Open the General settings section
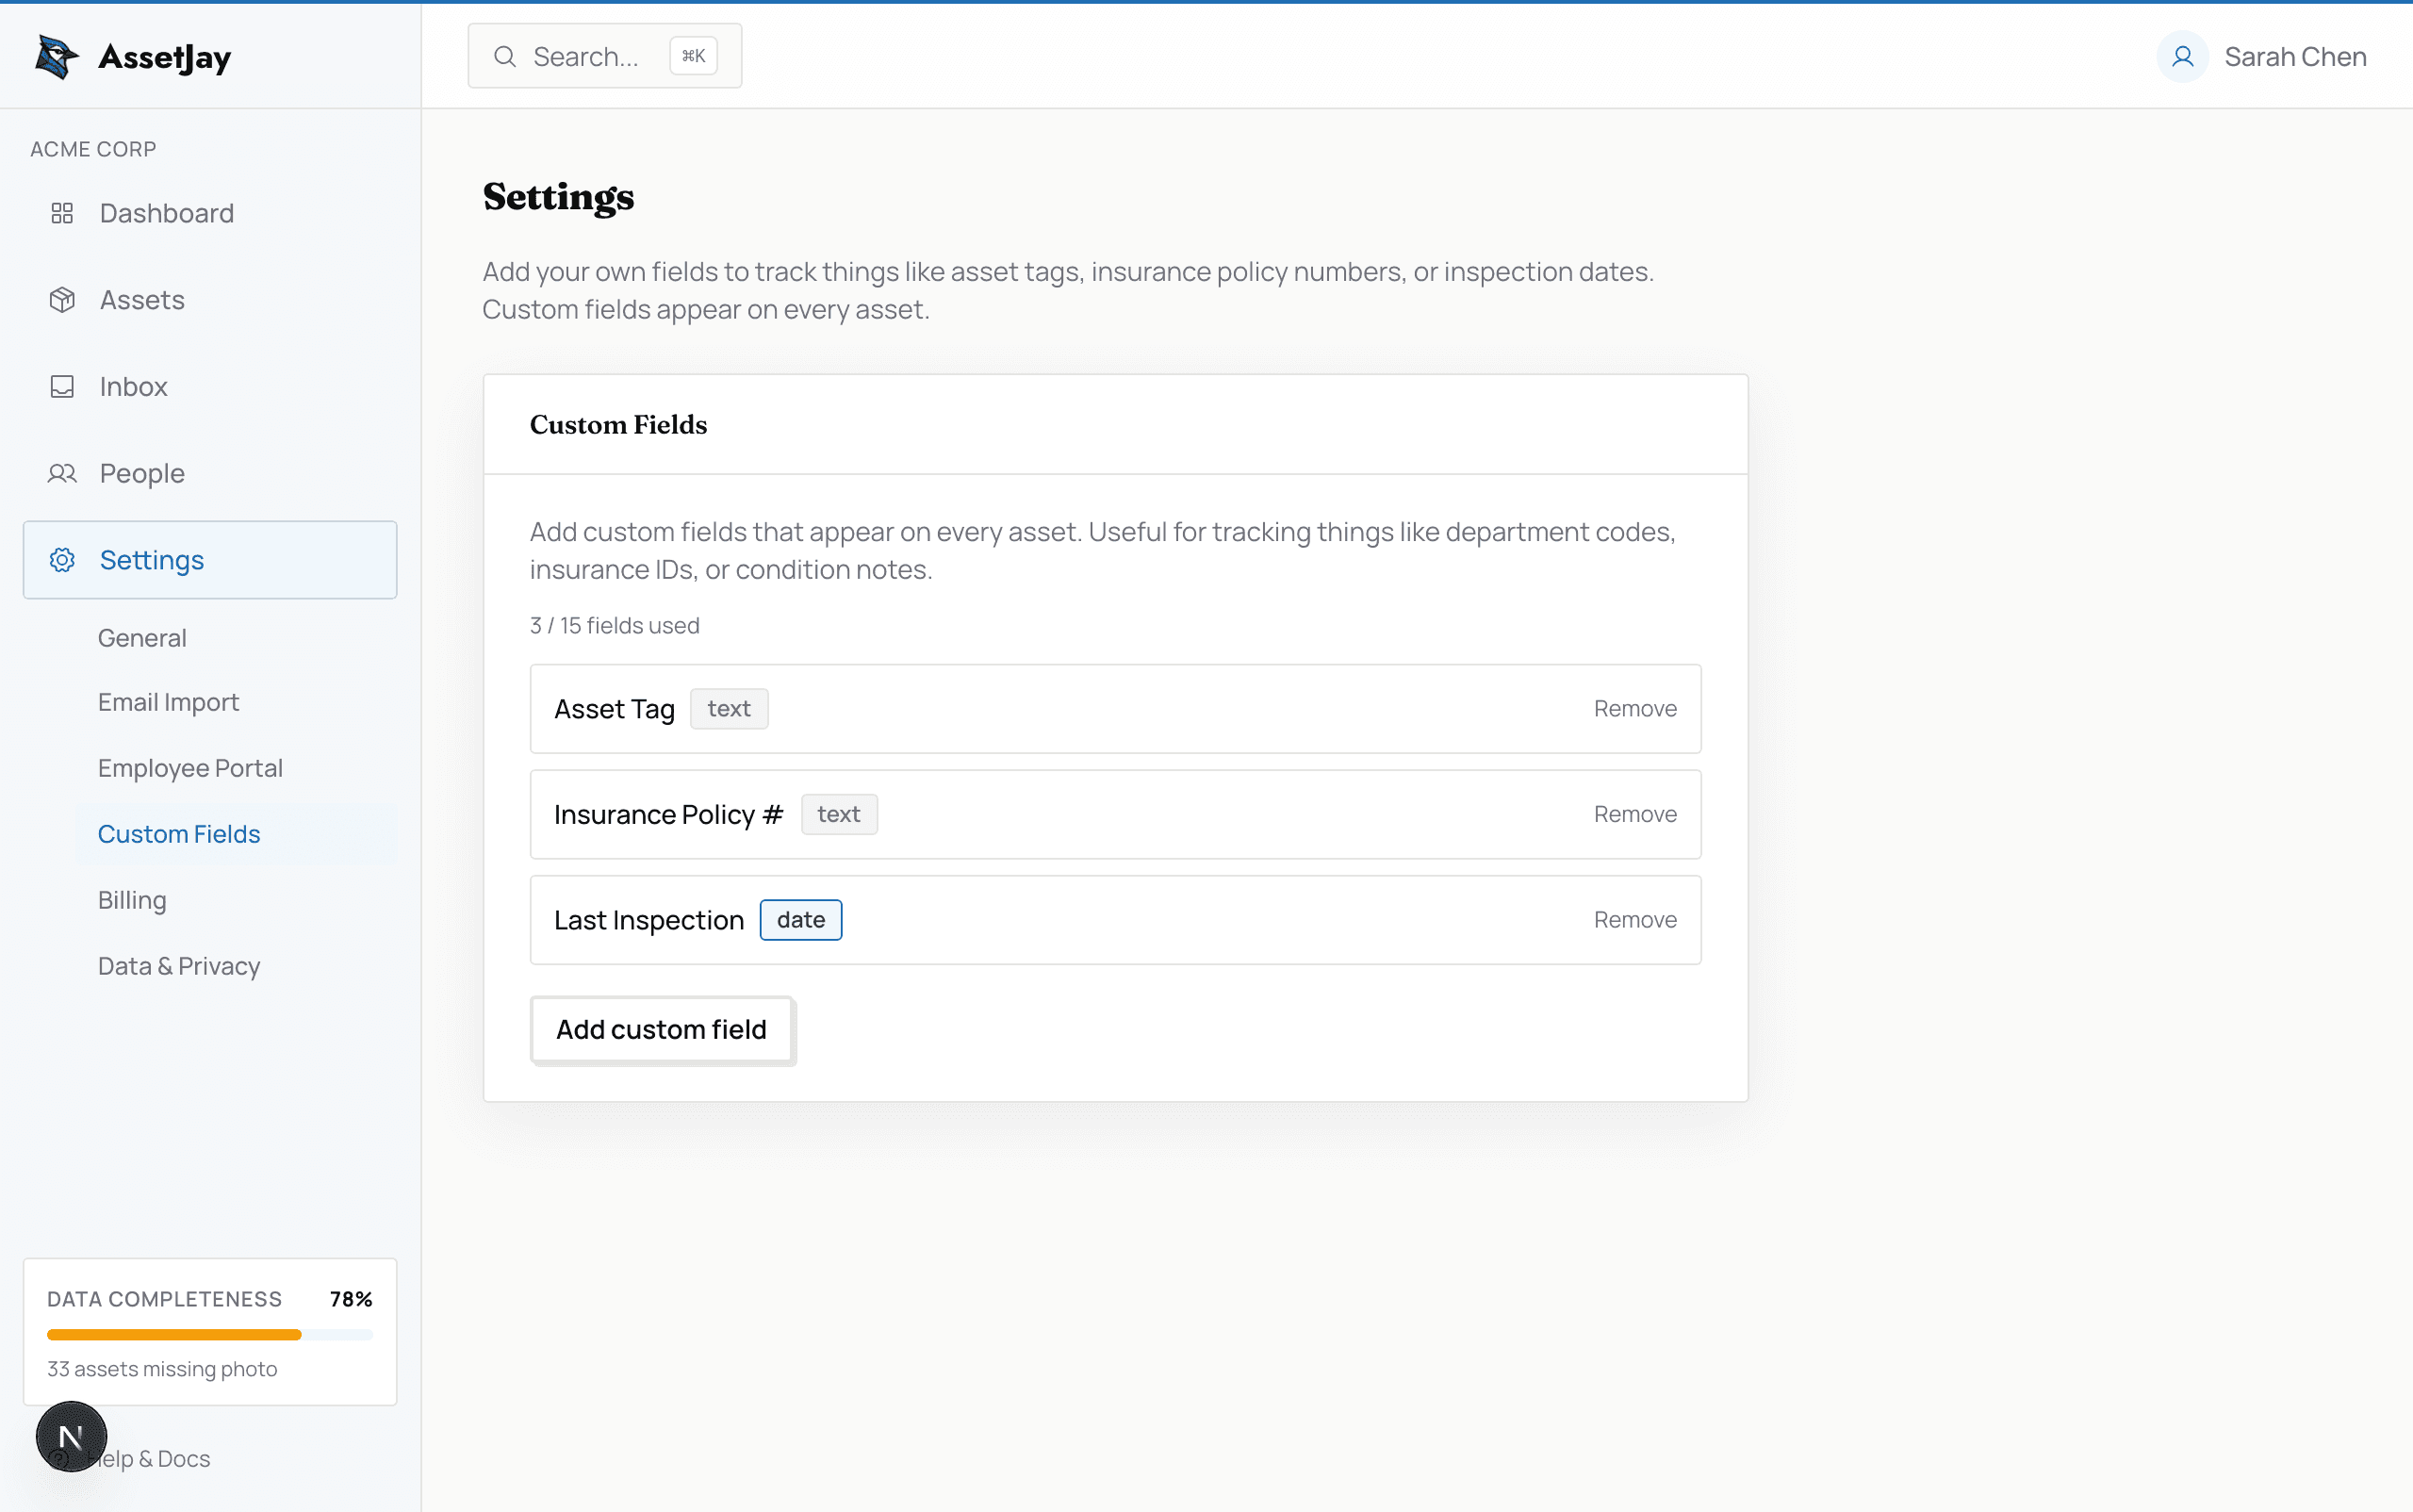2413x1512 pixels. coord(142,637)
